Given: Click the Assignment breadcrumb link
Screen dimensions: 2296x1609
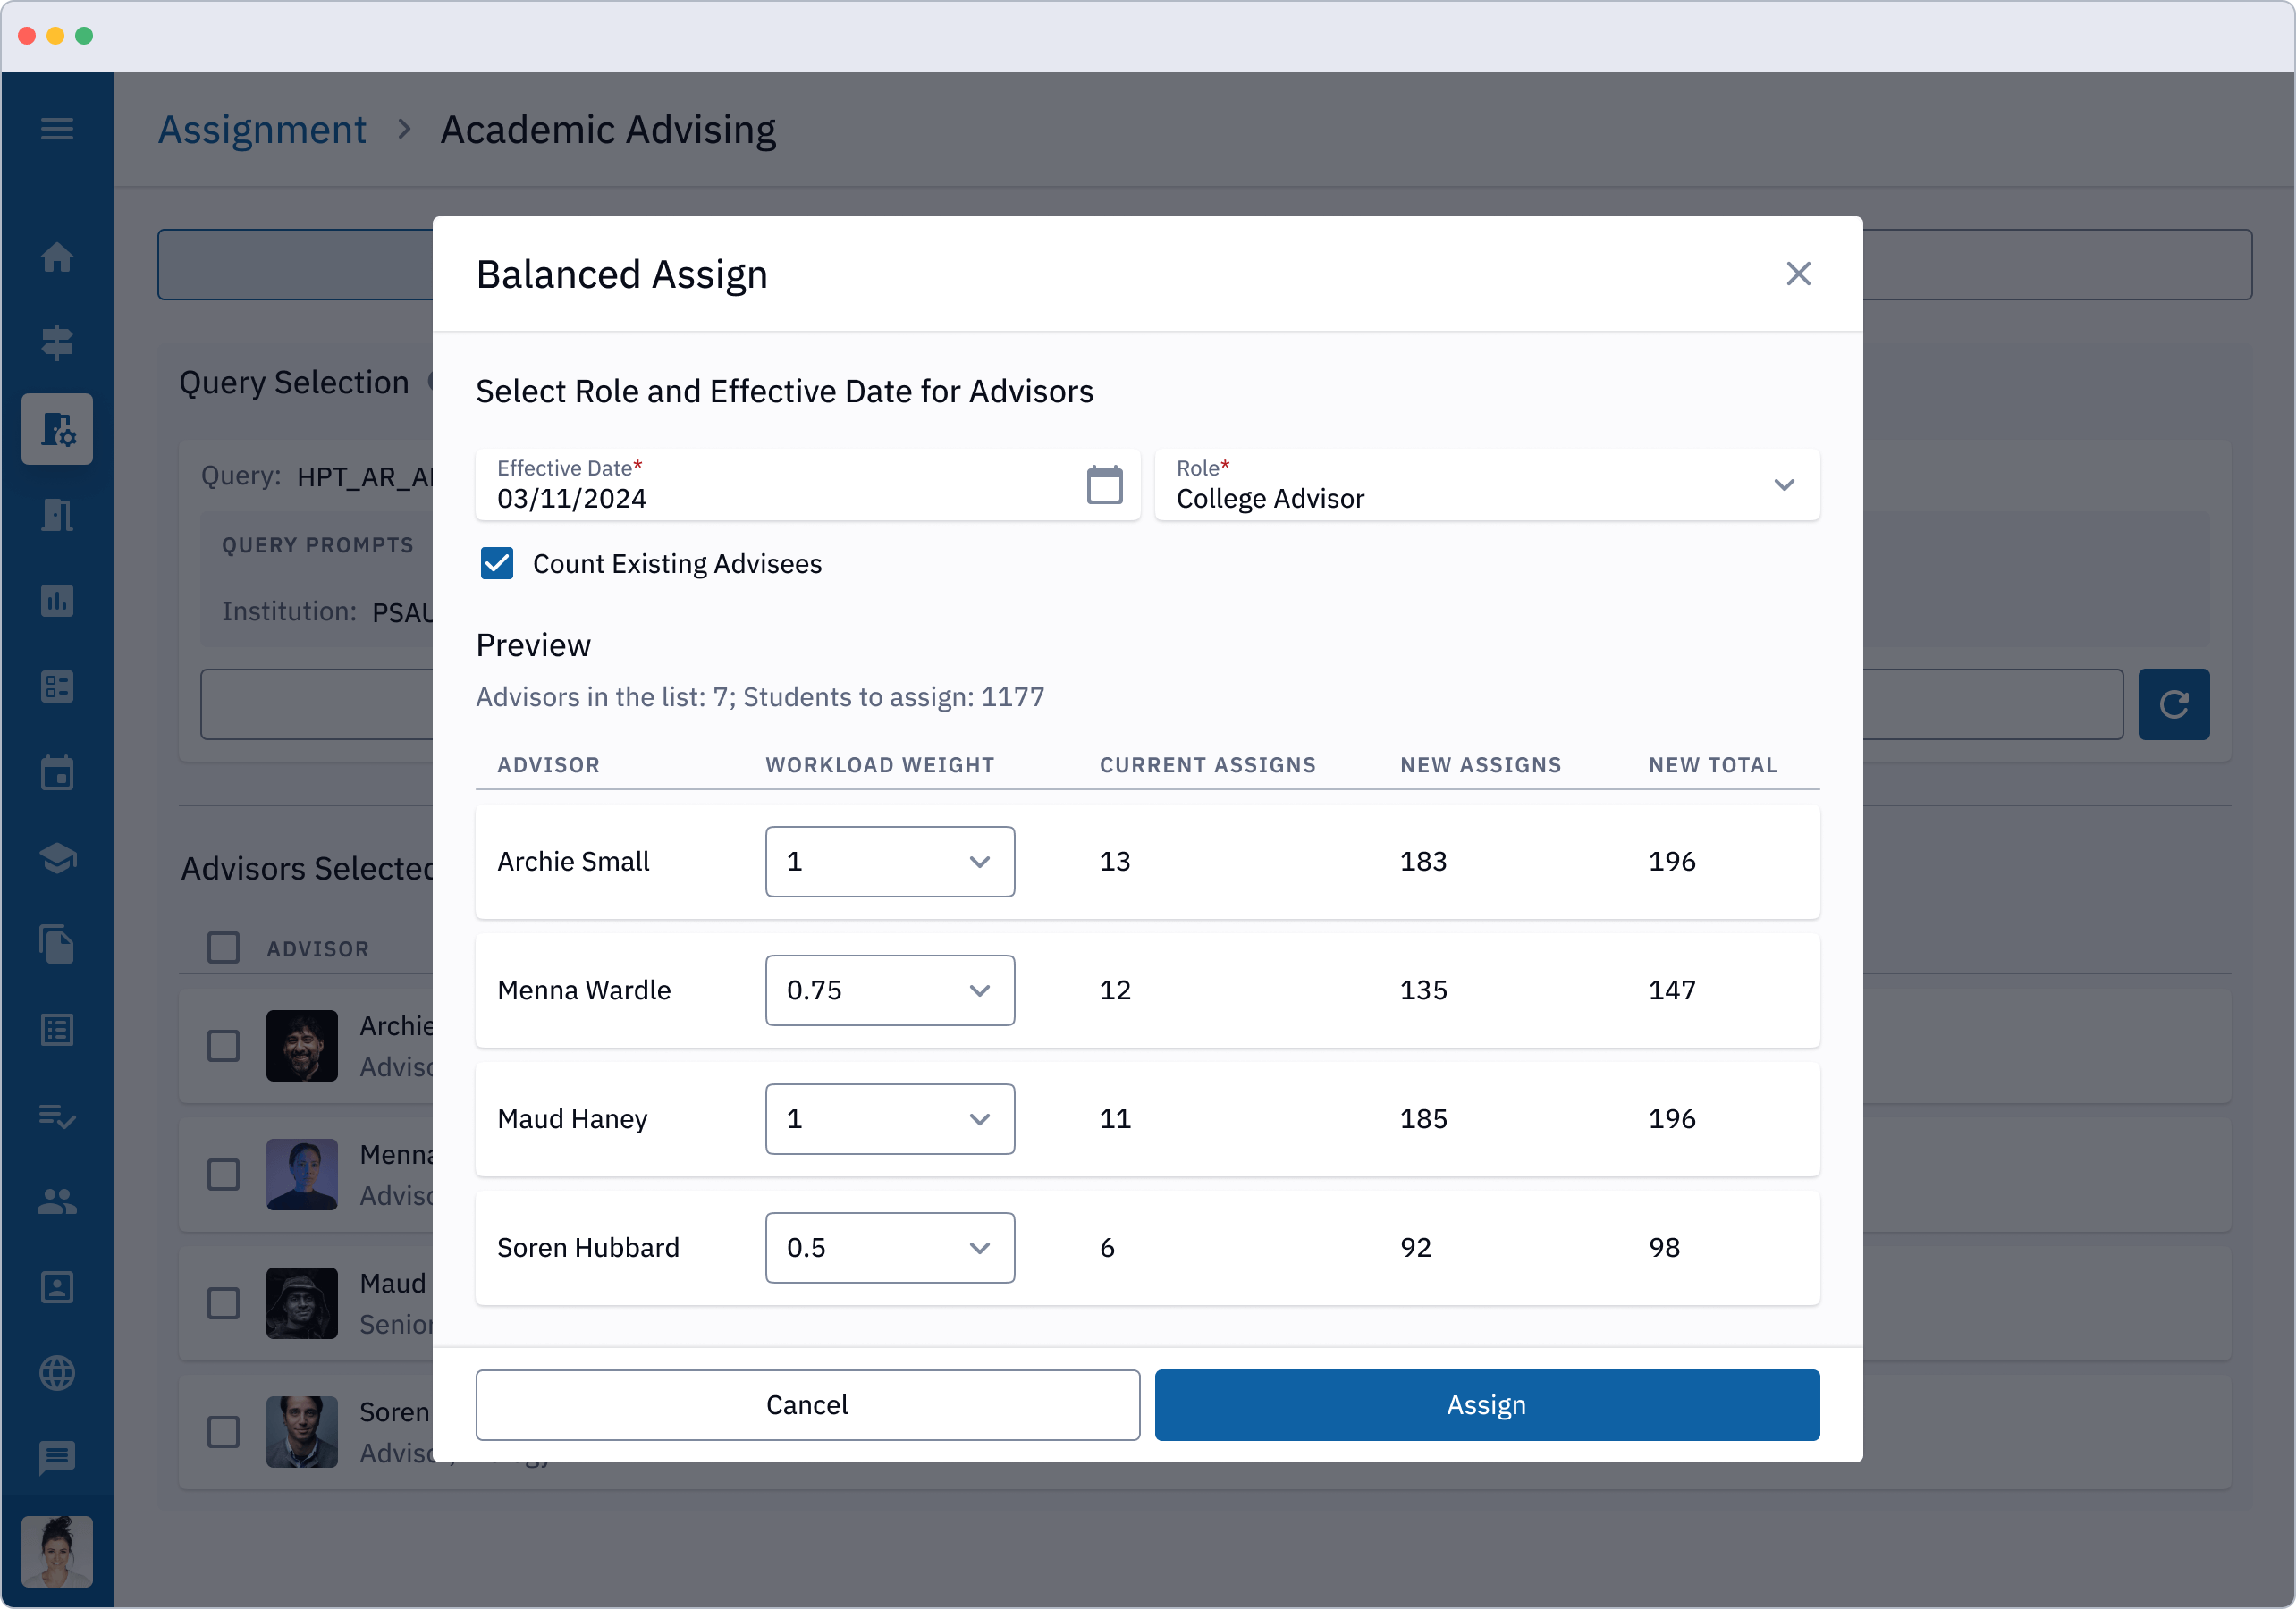Looking at the screenshot, I should [x=262, y=130].
